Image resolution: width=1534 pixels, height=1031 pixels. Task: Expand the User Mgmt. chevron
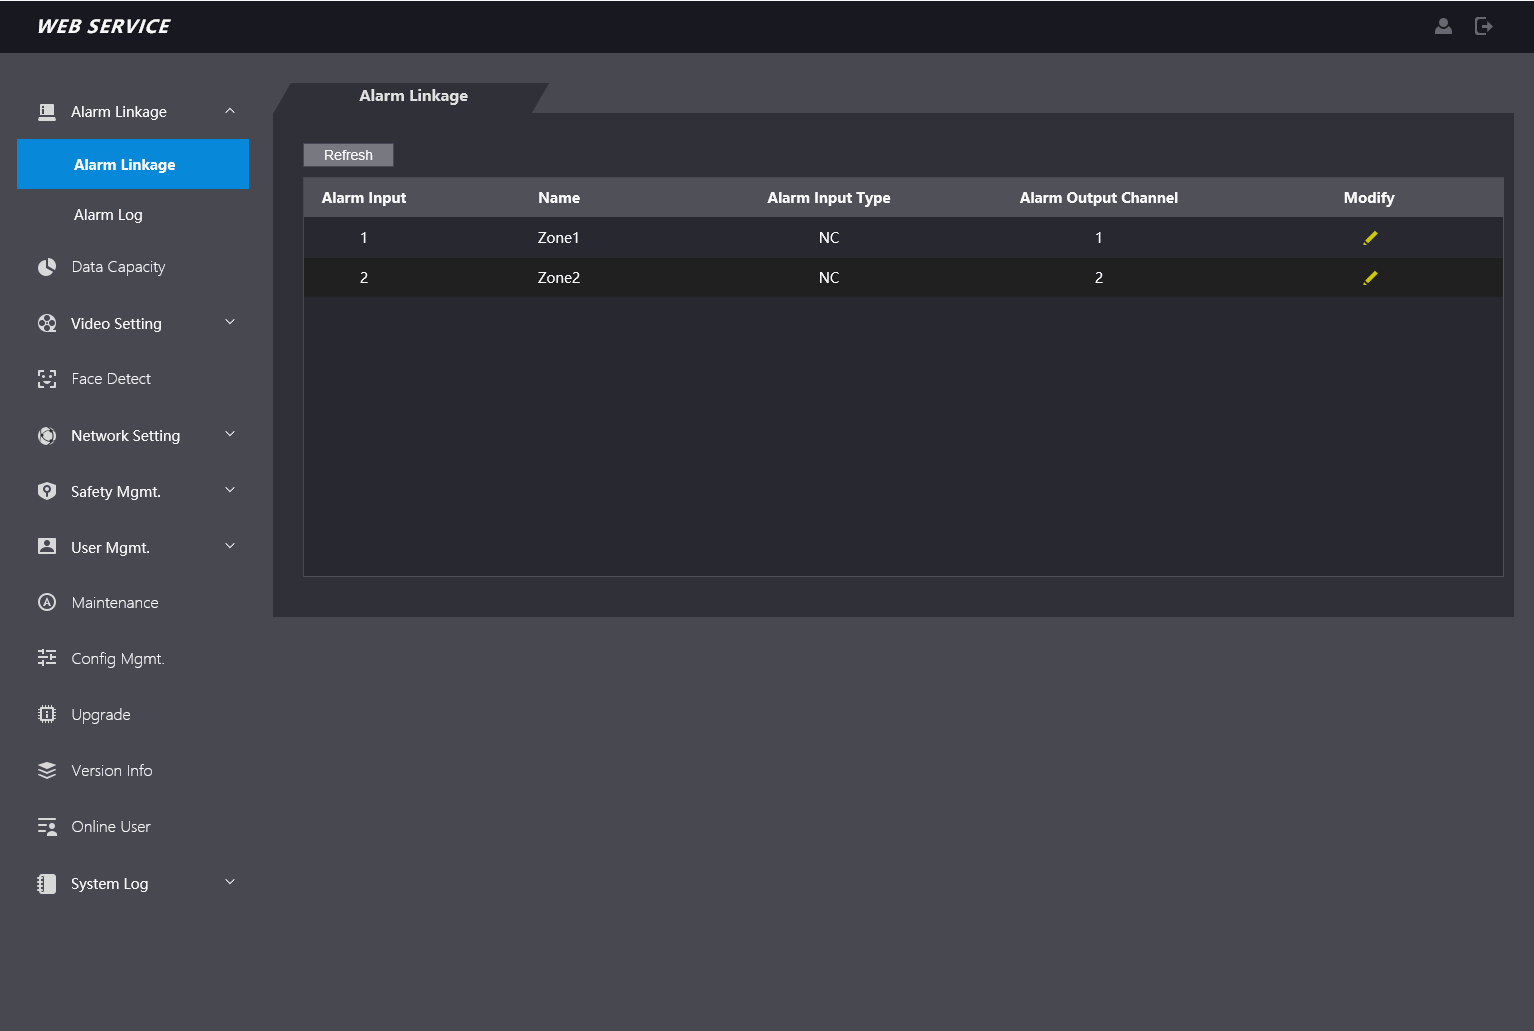230,546
